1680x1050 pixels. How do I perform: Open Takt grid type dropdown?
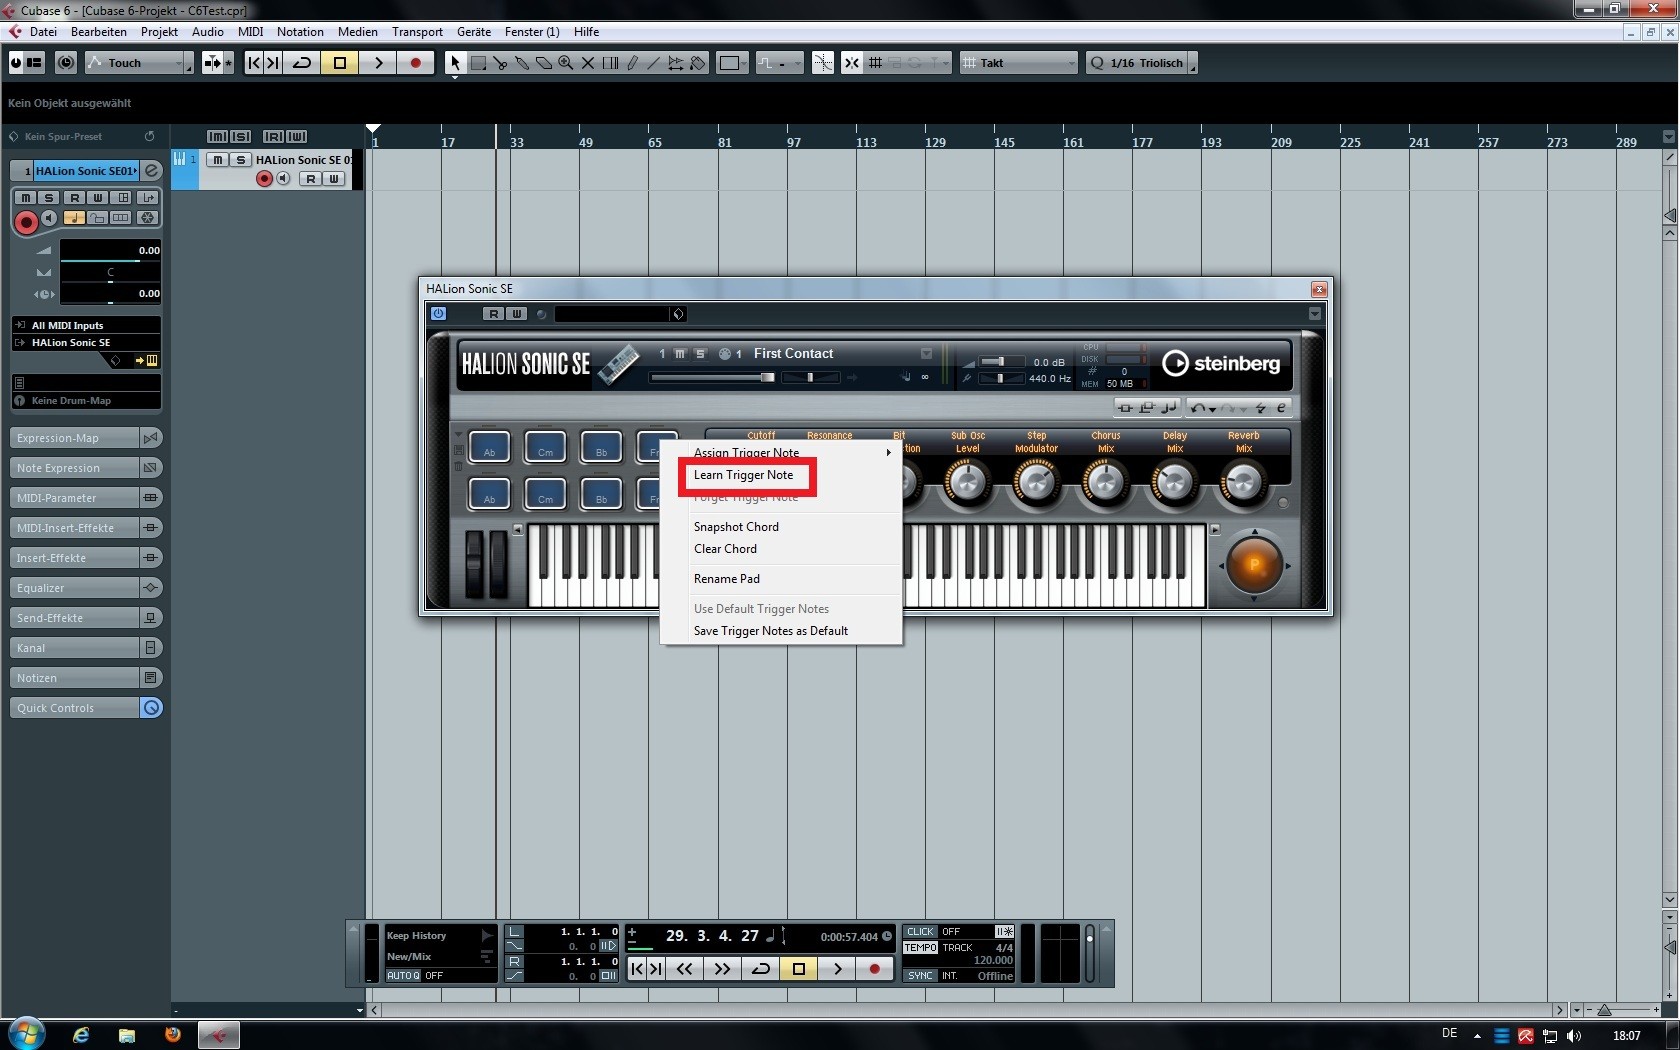coord(1019,63)
